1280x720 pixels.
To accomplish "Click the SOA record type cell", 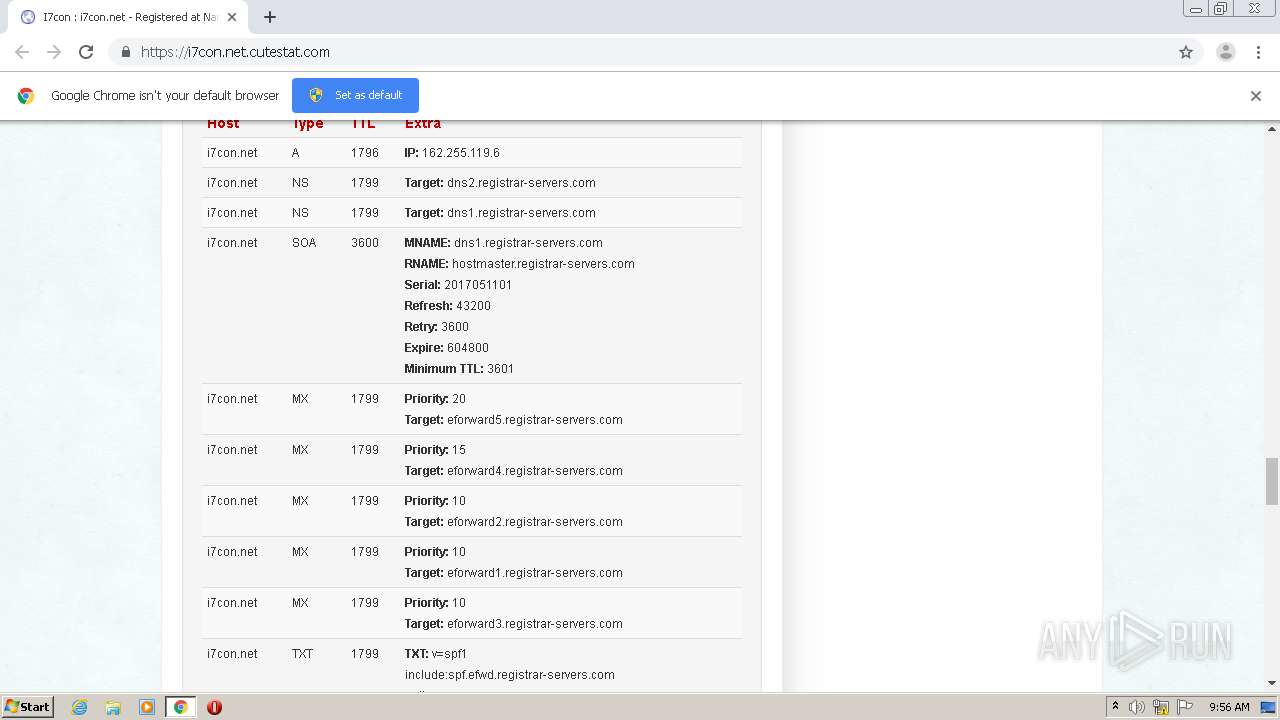I will [304, 243].
